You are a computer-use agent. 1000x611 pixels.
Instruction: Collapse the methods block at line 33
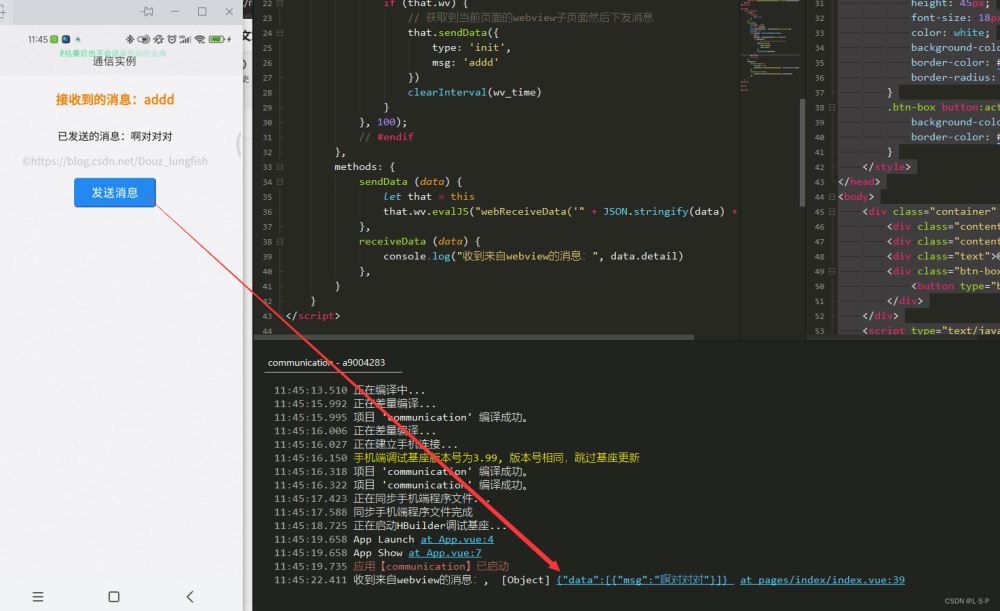(x=280, y=167)
